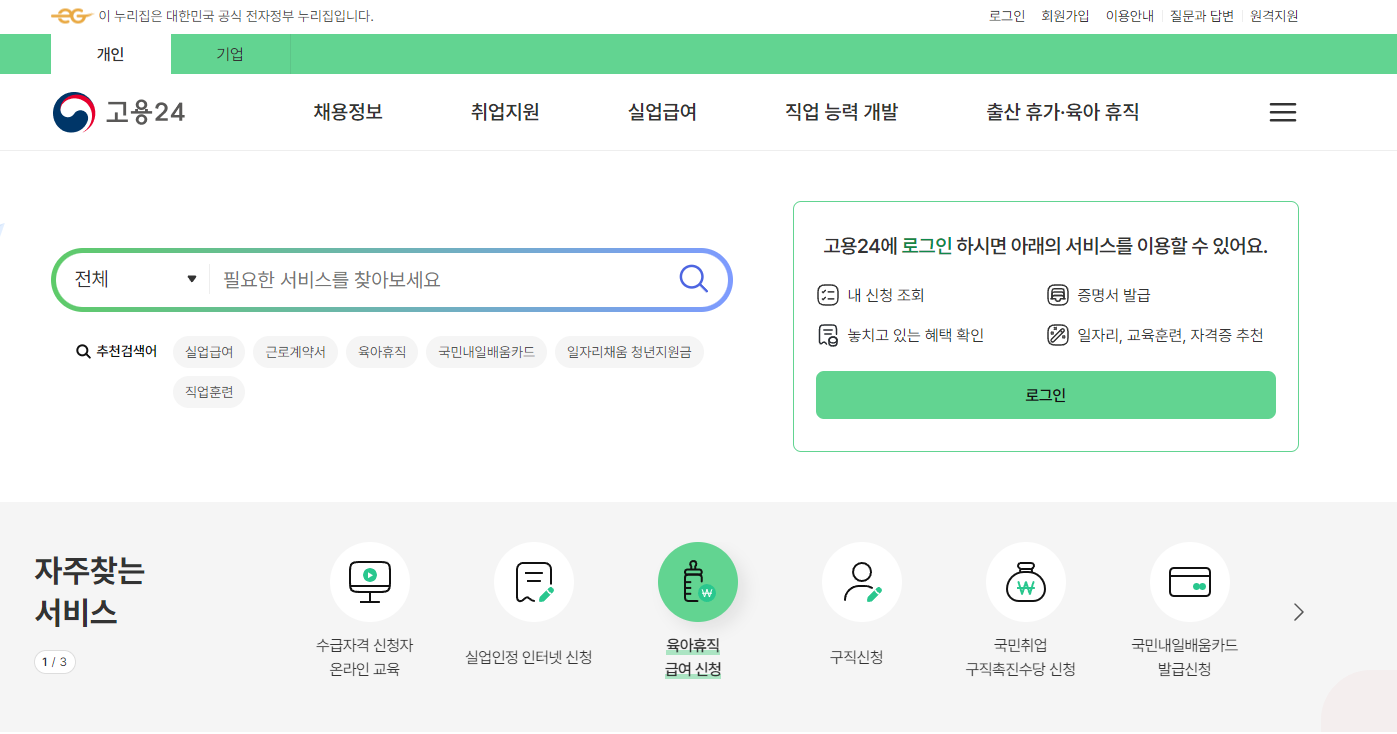
Task: Click the 수급자격 신청자 온라인 교육 label
Action: coord(364,657)
